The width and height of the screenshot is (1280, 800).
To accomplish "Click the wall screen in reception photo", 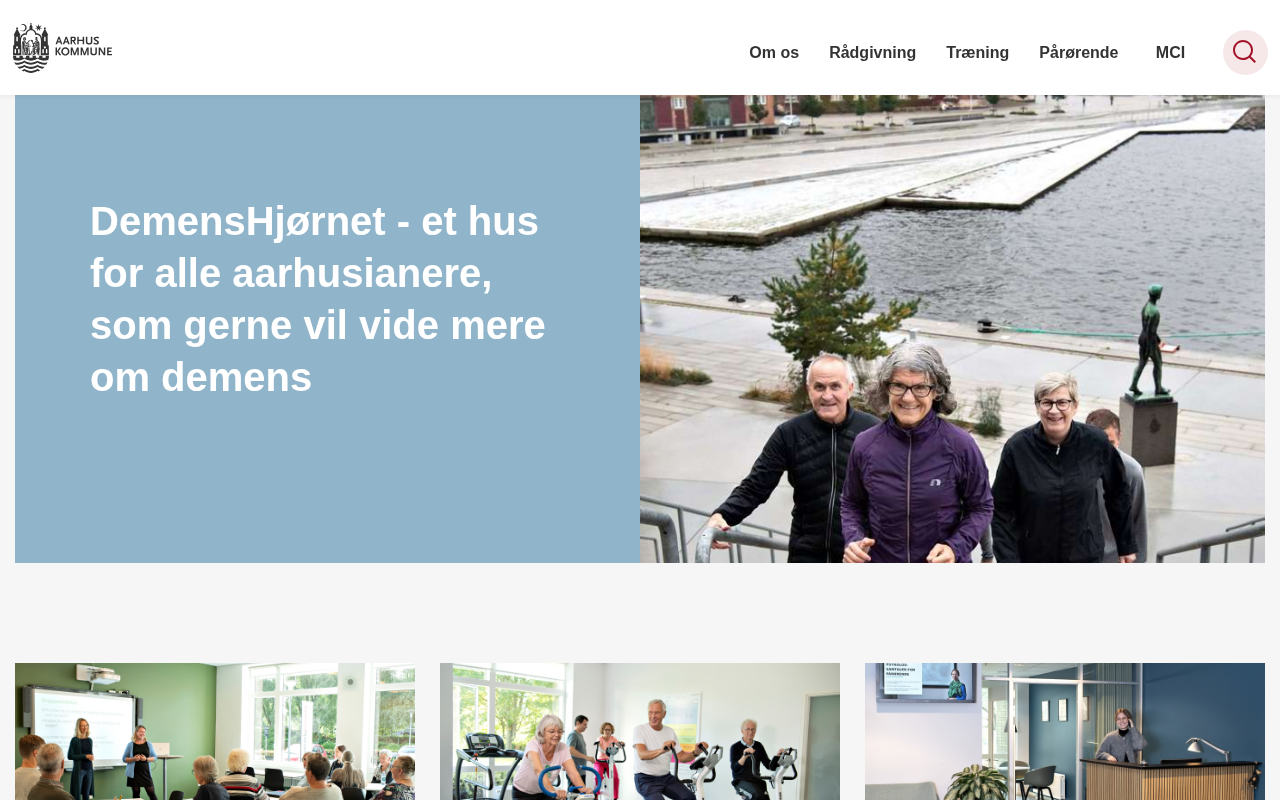I will (x=925, y=682).
